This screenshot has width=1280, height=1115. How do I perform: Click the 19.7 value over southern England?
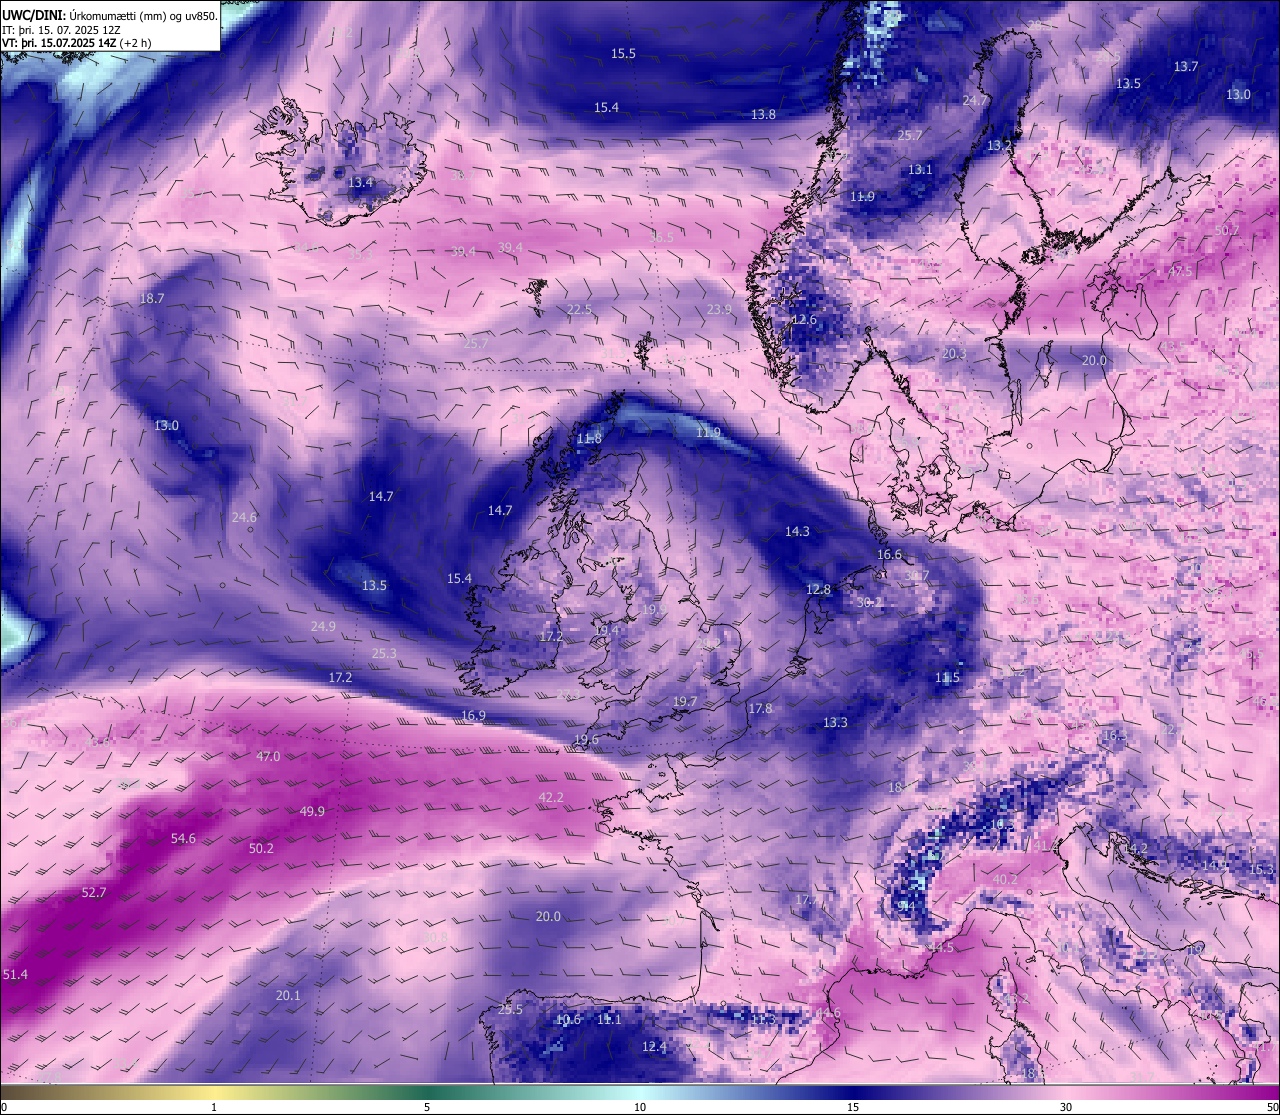tap(685, 702)
